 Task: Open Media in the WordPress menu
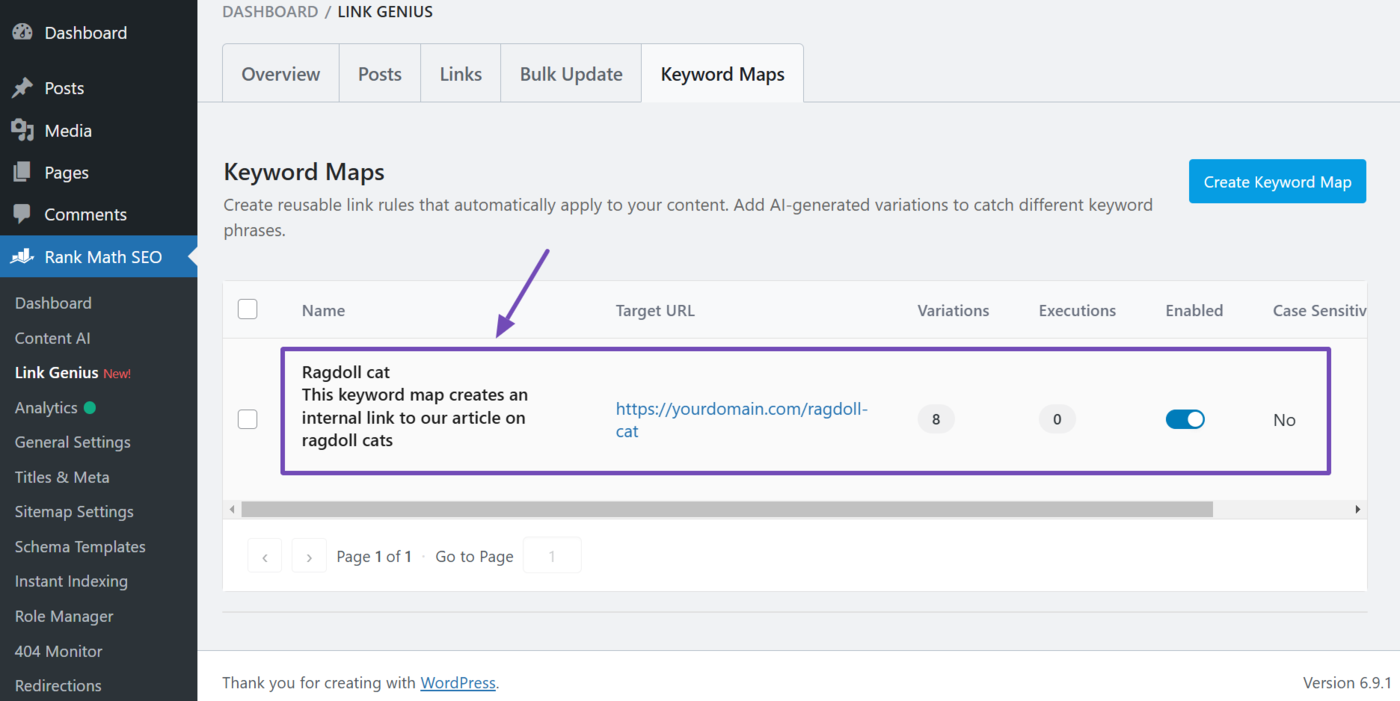click(68, 131)
